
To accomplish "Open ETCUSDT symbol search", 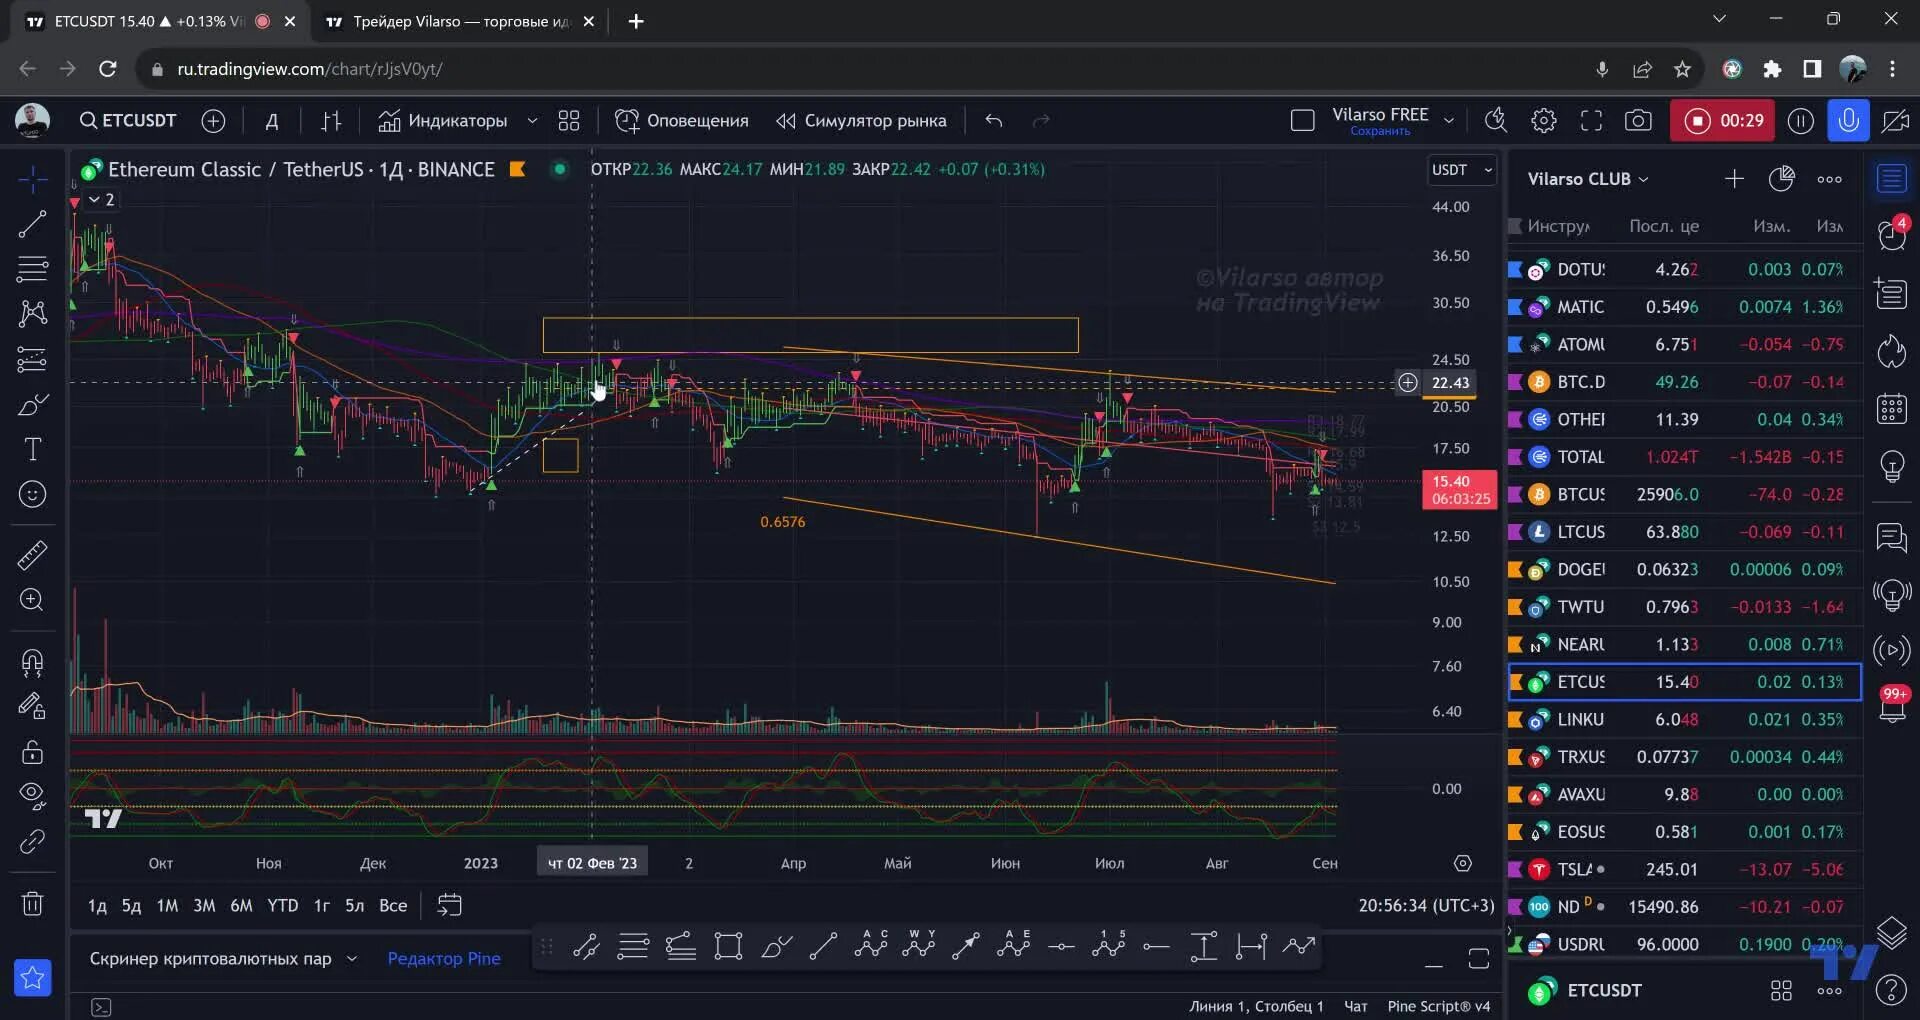I will [x=128, y=121].
